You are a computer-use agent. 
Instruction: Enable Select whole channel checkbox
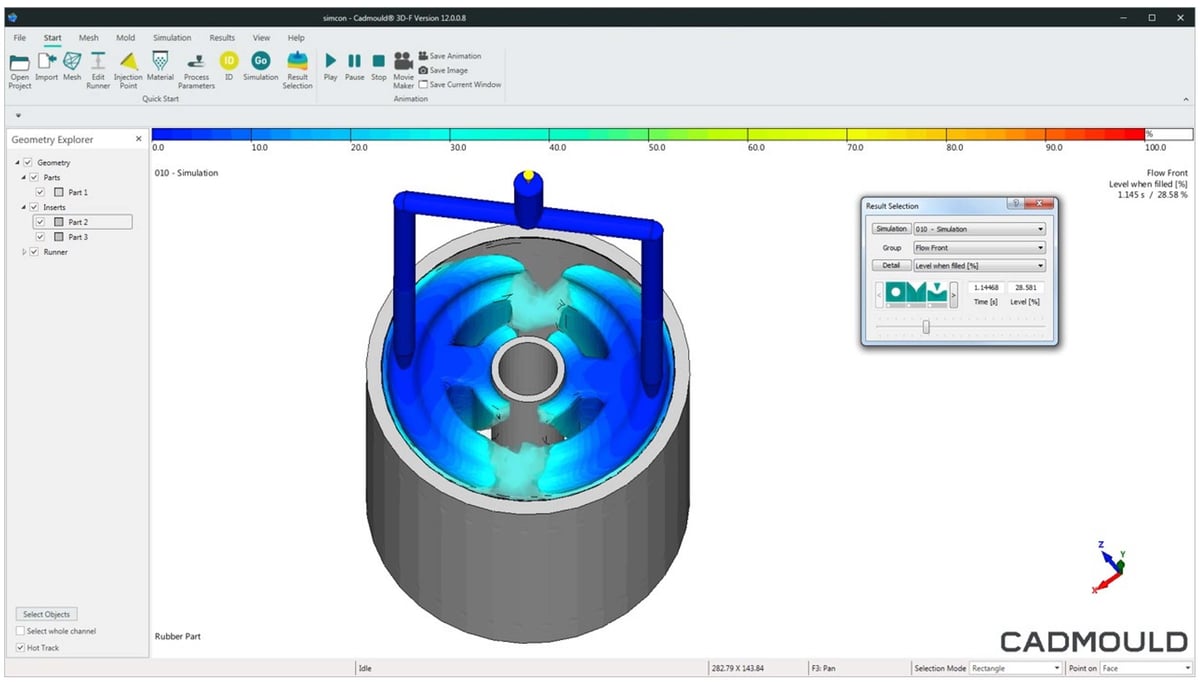point(21,631)
